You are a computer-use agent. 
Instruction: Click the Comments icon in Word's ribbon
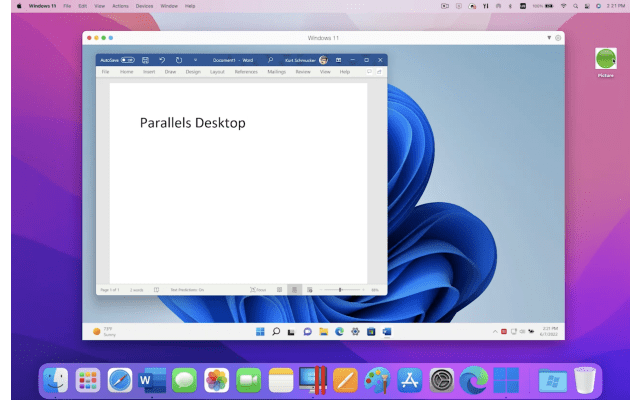[369, 72]
